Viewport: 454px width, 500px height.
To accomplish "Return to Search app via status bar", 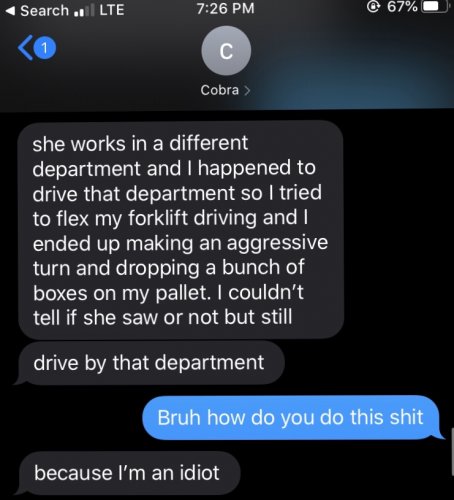I will pyautogui.click(x=38, y=10).
